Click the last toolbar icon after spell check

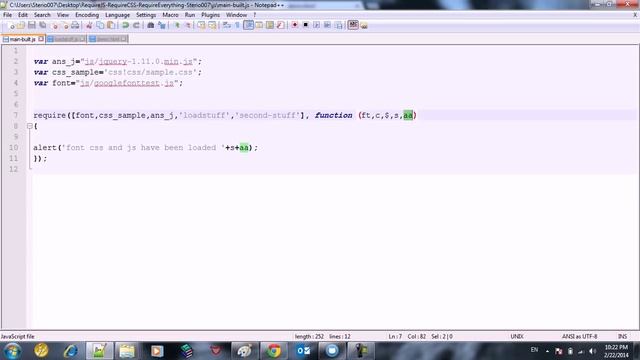click(364, 26)
